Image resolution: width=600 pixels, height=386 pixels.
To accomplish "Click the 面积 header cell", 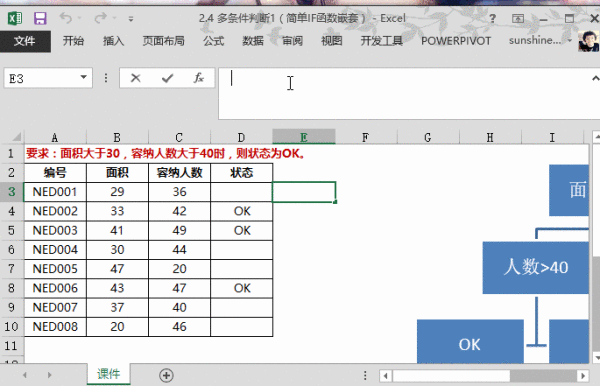I will pyautogui.click(x=117, y=173).
